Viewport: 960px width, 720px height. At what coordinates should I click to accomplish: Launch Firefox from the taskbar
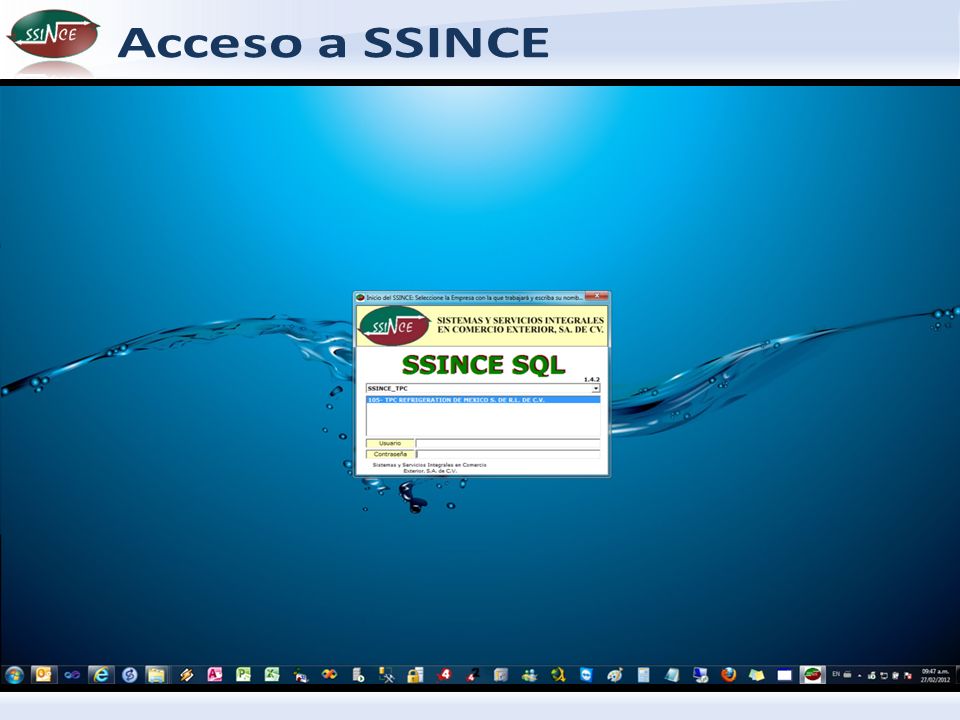[x=728, y=675]
